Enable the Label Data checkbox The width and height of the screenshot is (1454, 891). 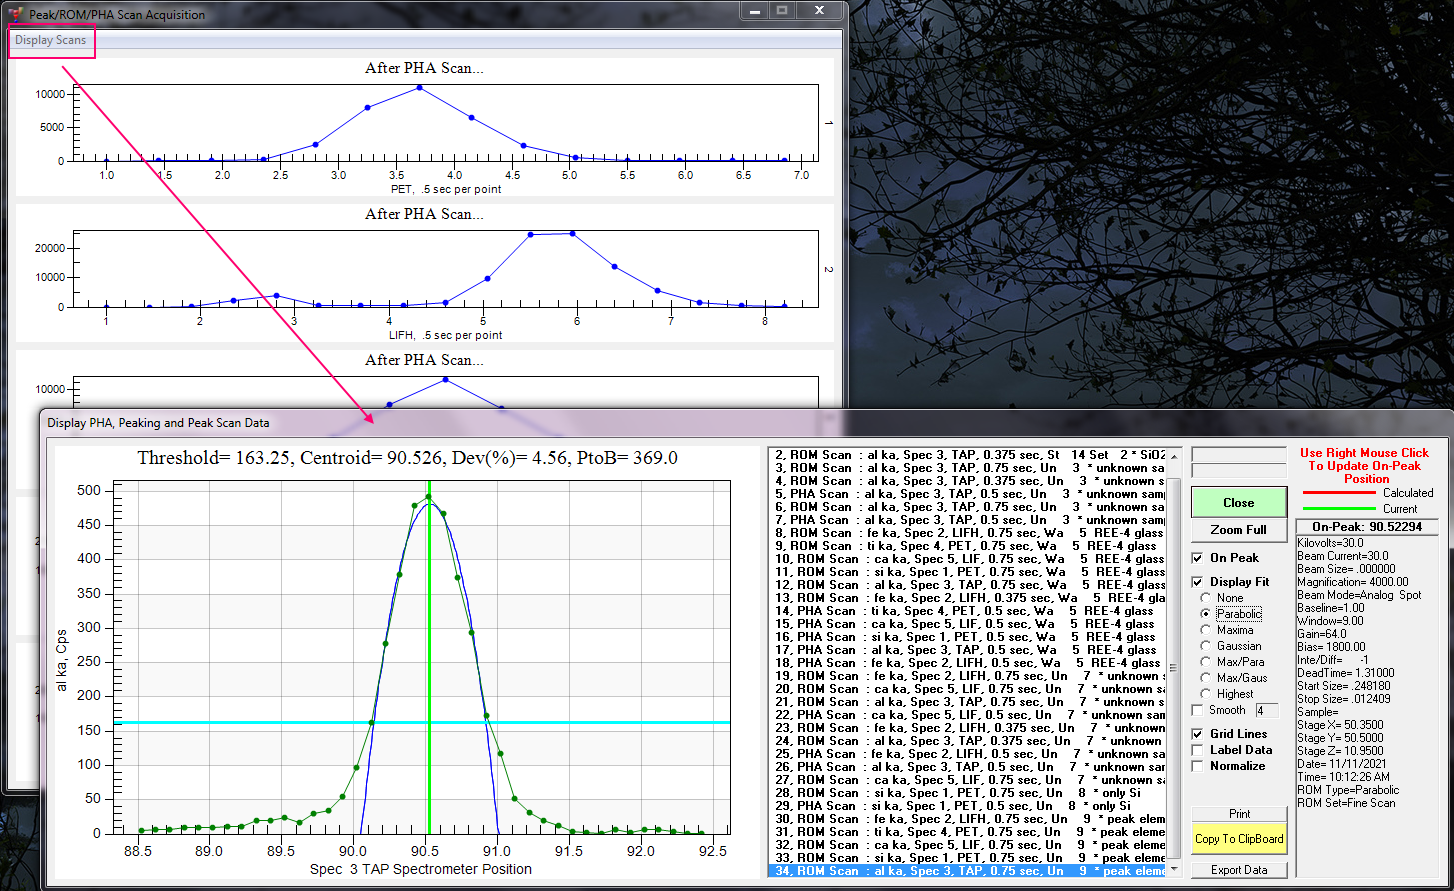click(1198, 750)
